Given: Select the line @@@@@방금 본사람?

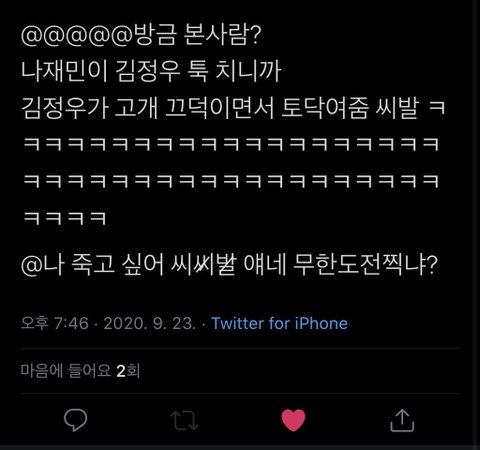Looking at the screenshot, I should [x=141, y=35].
